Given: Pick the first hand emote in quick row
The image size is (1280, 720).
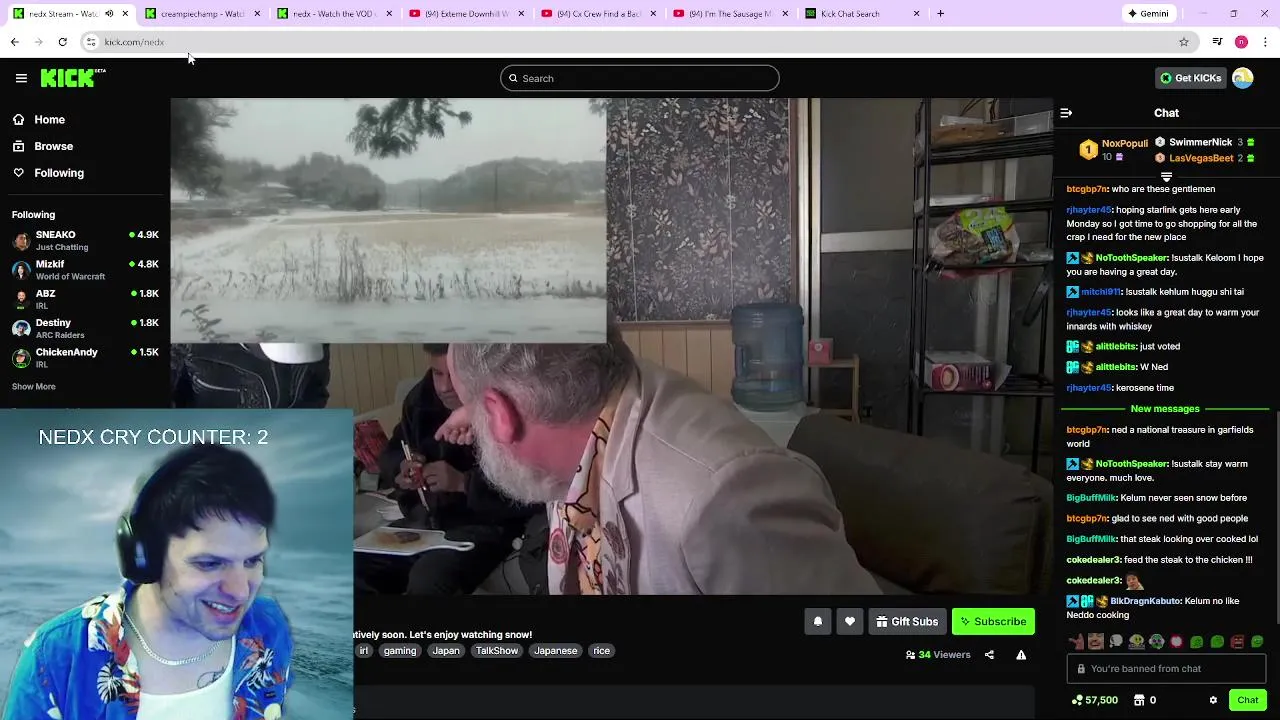Looking at the screenshot, I should [x=1076, y=642].
